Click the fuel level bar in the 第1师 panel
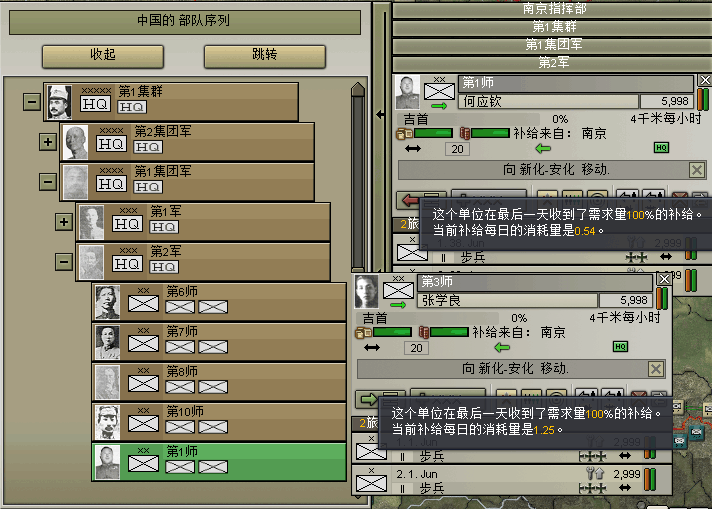The width and height of the screenshot is (712, 509). point(490,133)
